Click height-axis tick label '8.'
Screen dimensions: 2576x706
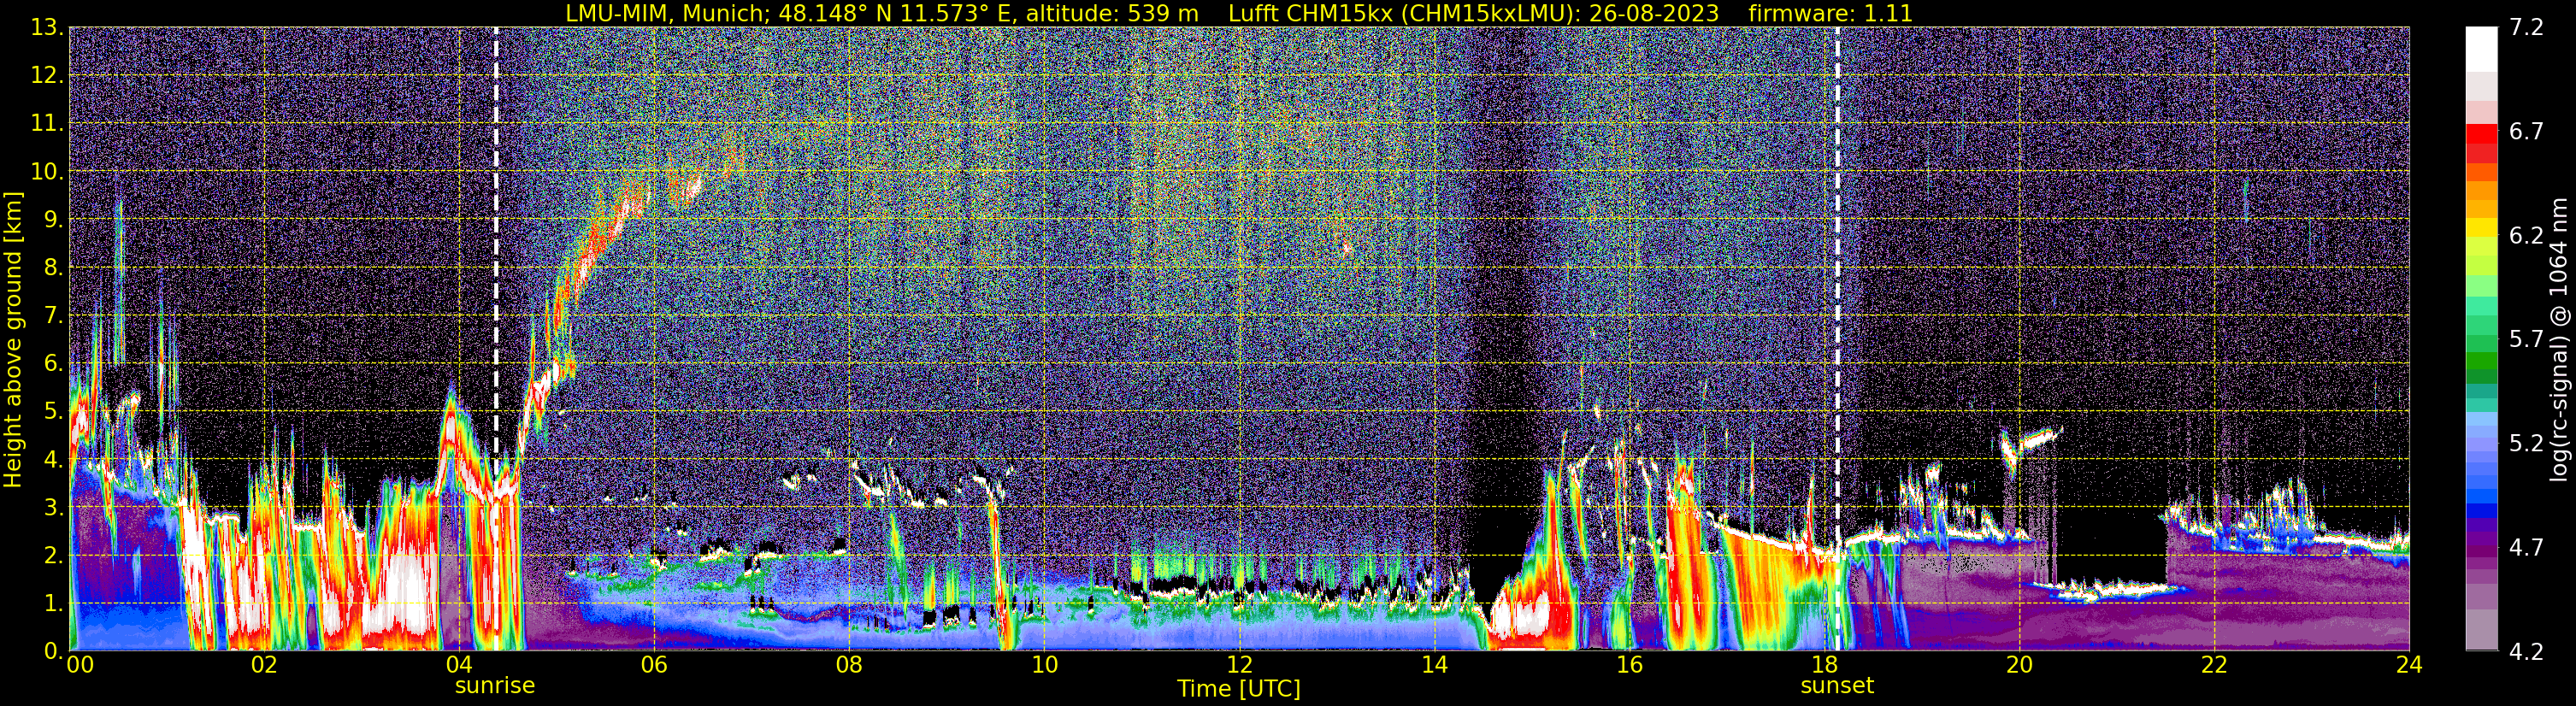[x=54, y=267]
